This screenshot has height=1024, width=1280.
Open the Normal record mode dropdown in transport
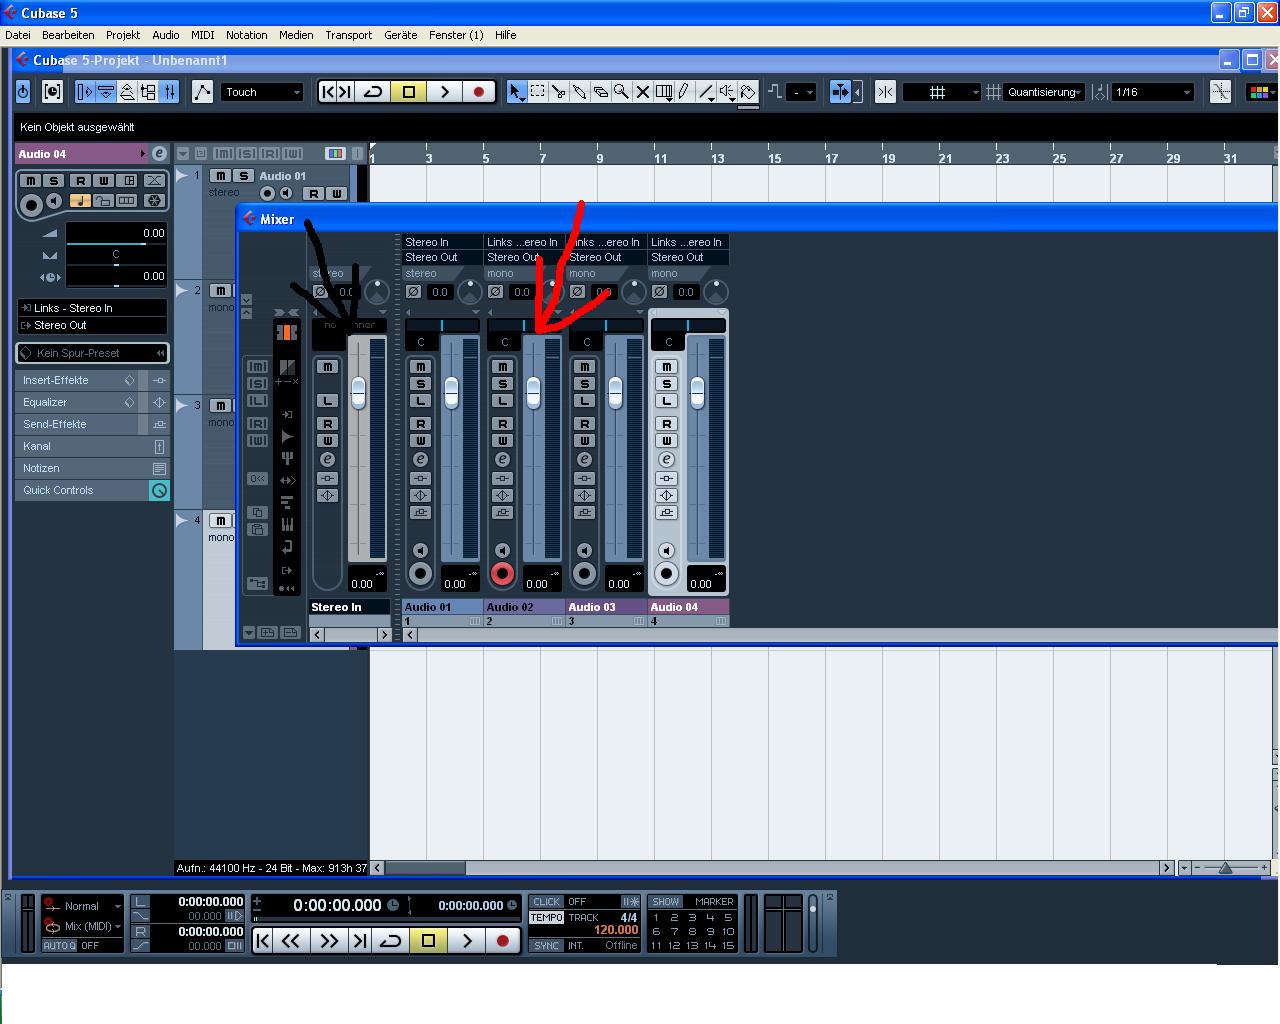(x=83, y=906)
